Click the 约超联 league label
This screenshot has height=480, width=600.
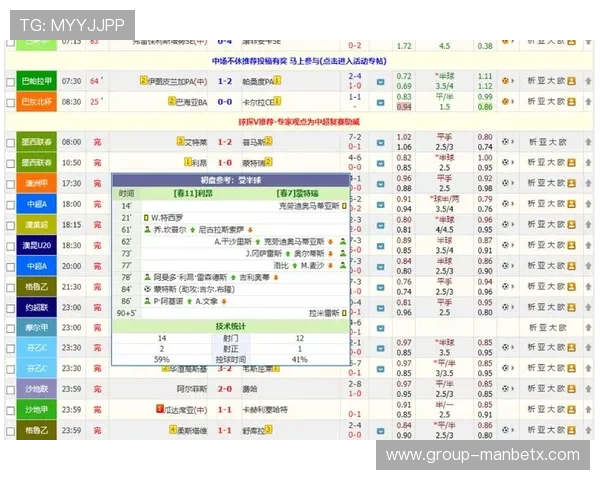[37, 307]
